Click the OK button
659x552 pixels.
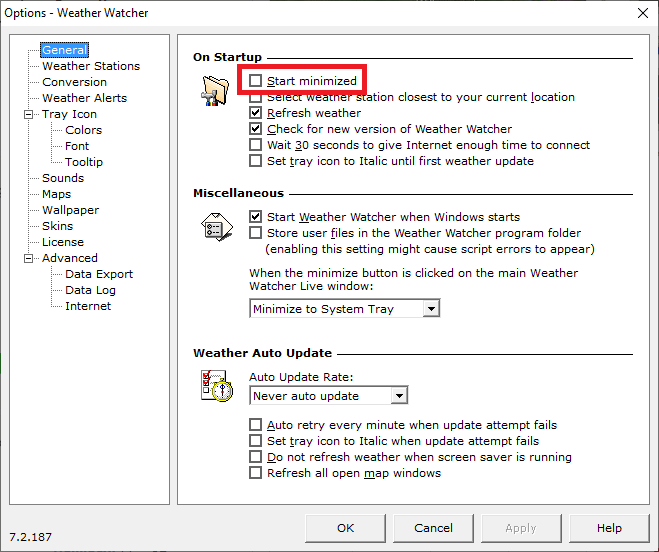pyautogui.click(x=345, y=528)
